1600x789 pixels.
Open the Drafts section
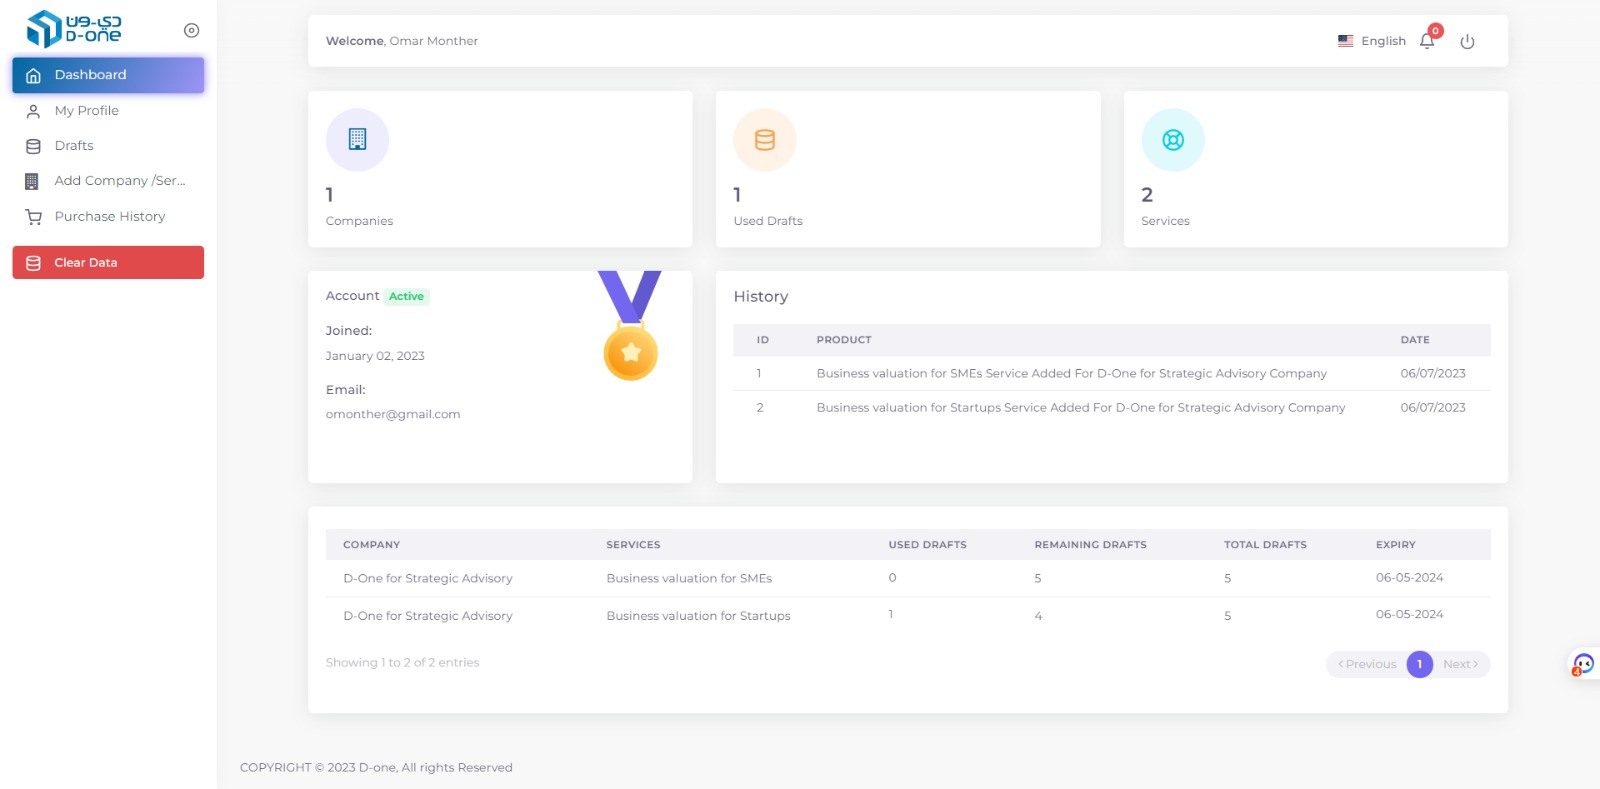[74, 146]
